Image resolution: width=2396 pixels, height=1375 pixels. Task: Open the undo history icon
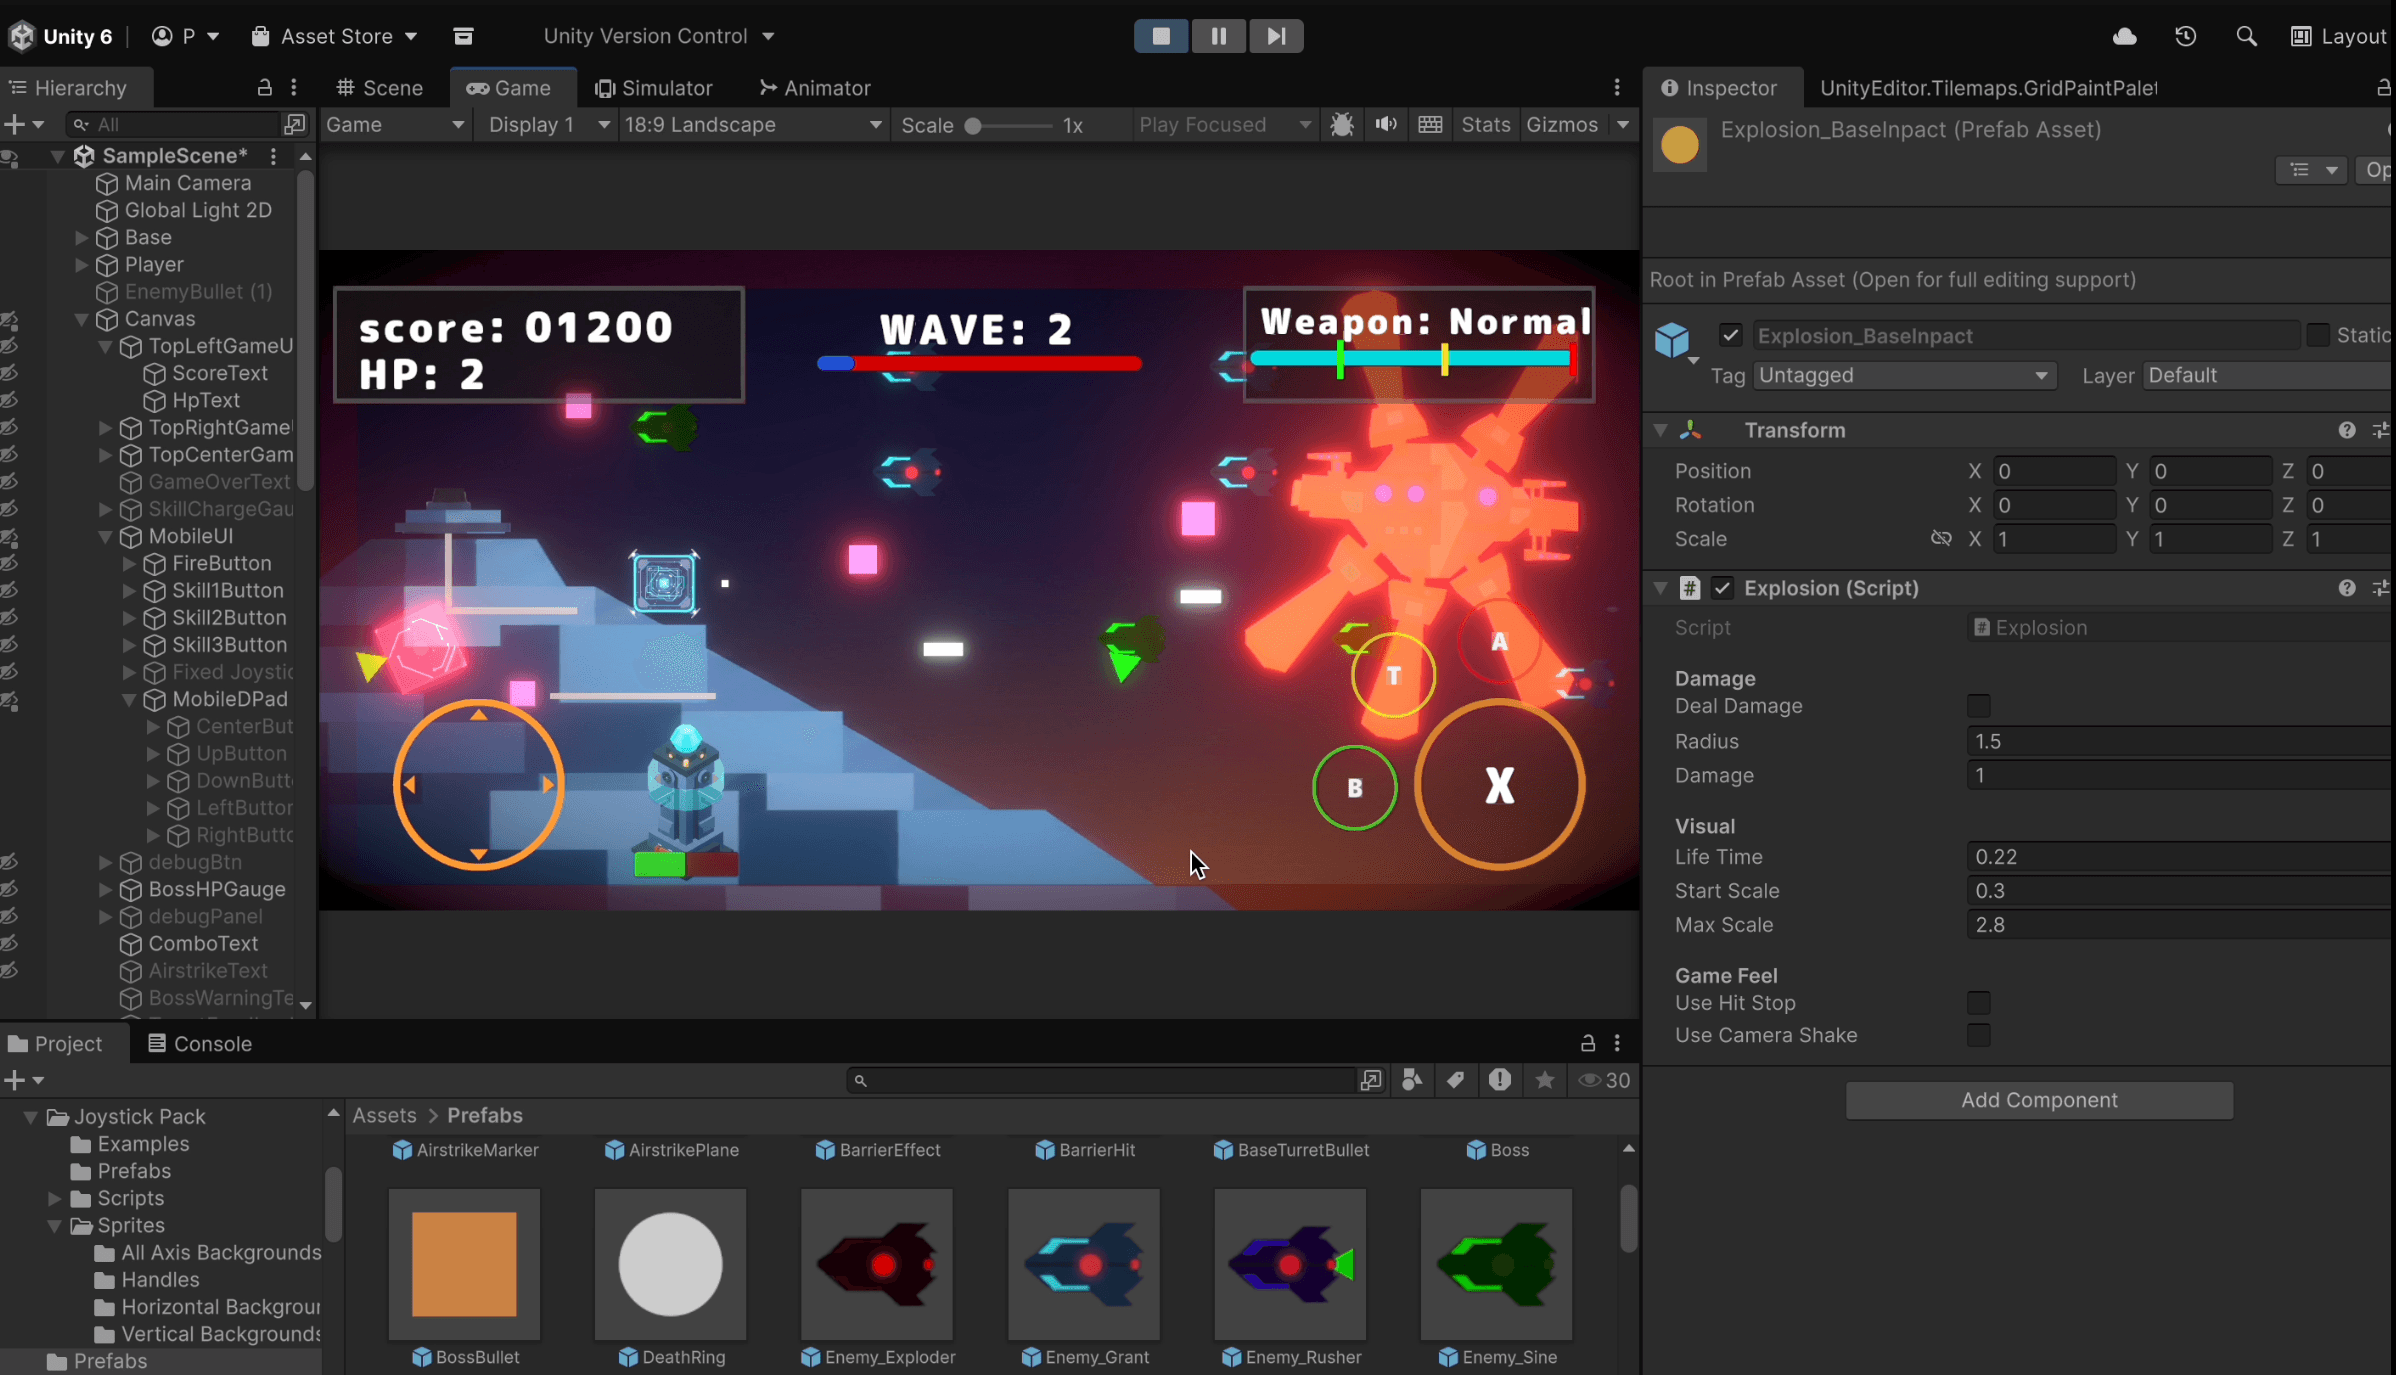pos(2186,36)
